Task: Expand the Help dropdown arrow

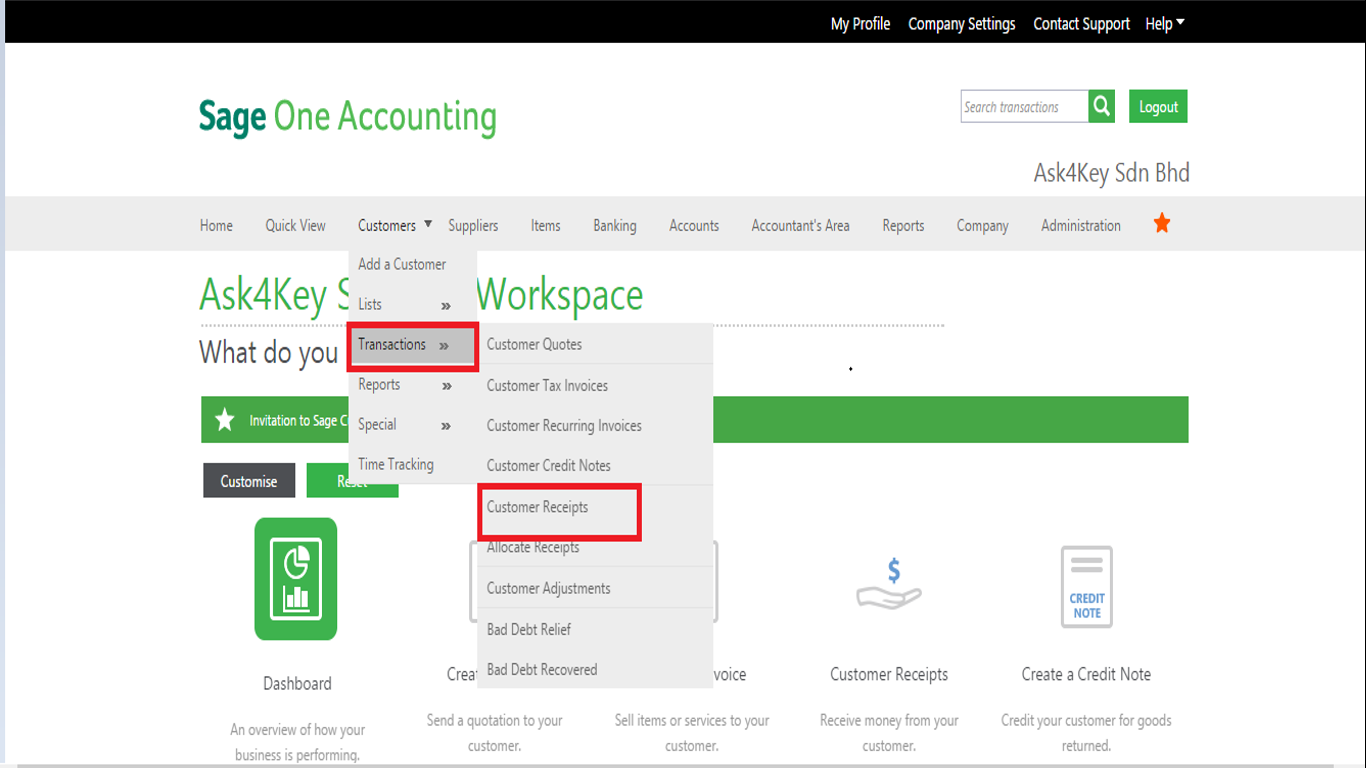Action: [1180, 22]
